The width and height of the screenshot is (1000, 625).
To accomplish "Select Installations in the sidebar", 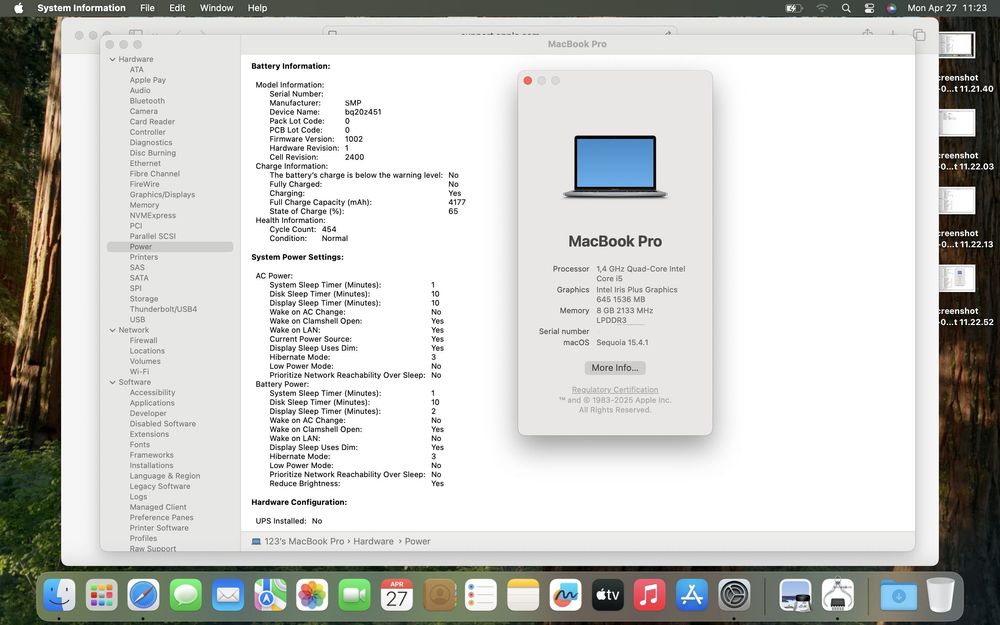I will (x=151, y=466).
